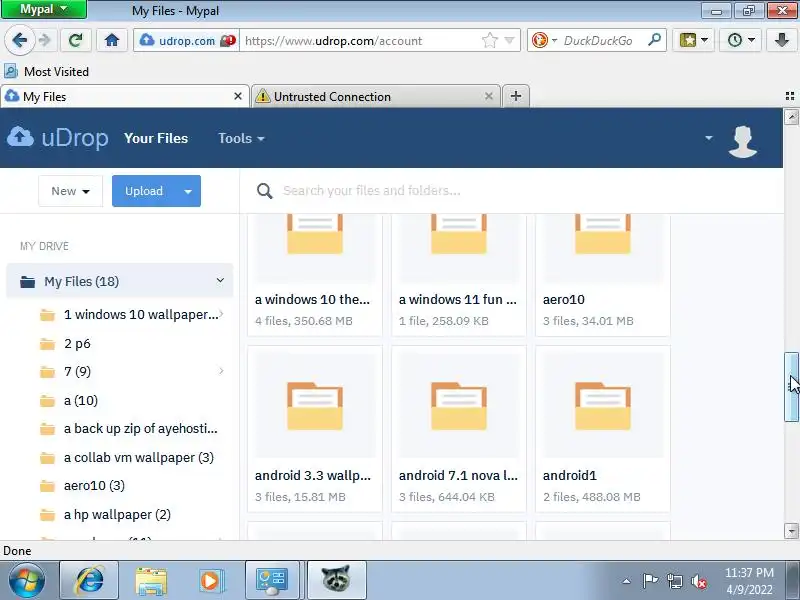This screenshot has width=800, height=600.
Task: Click the file search magnifier icon
Action: (264, 191)
